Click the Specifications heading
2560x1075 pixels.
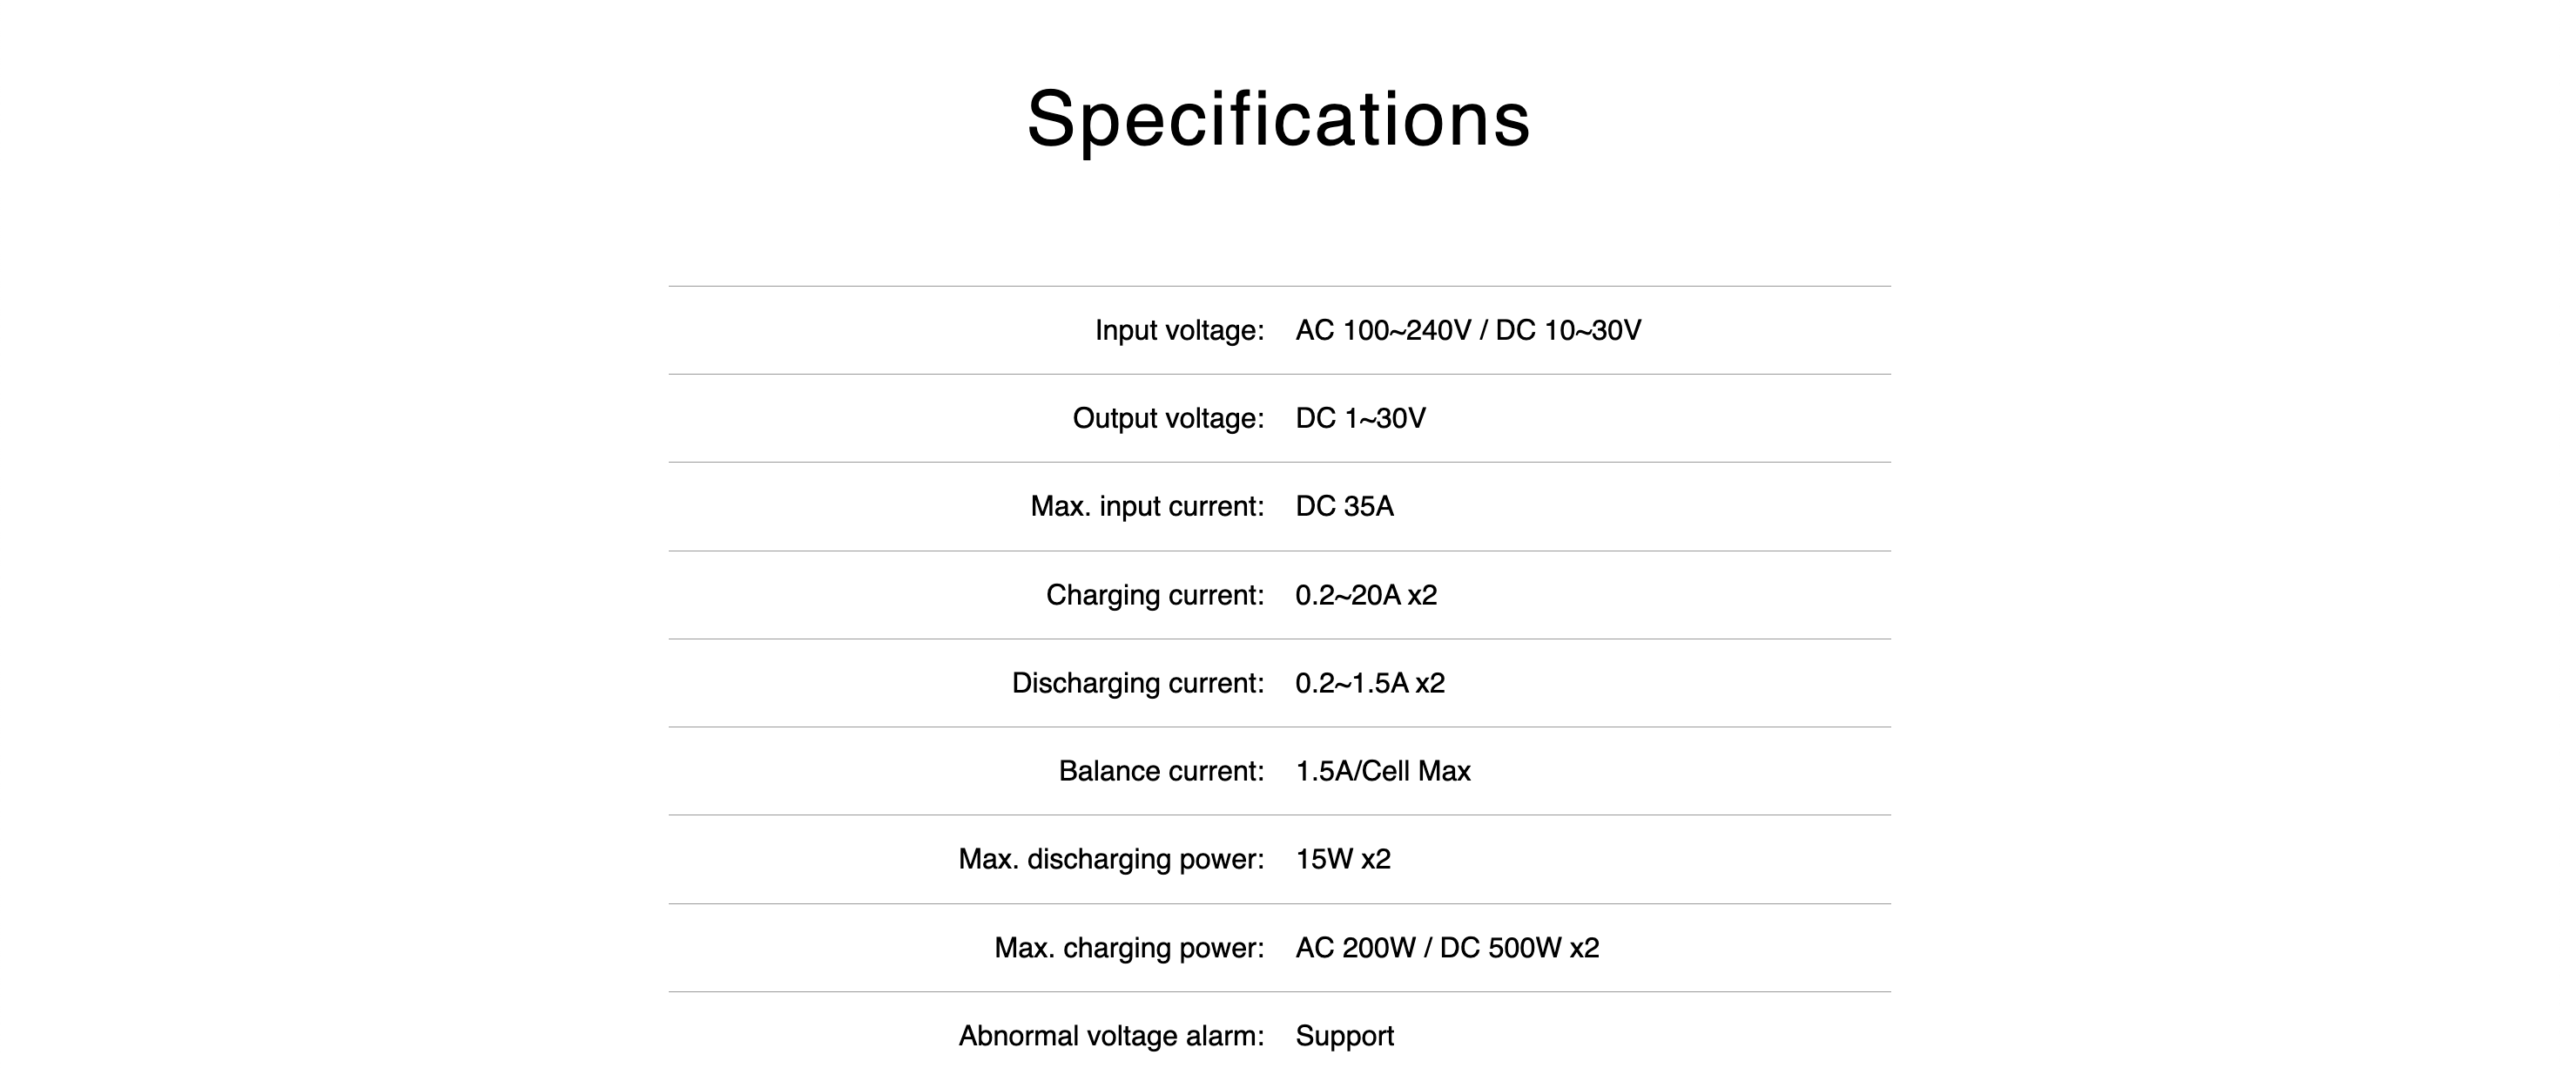pyautogui.click(x=1279, y=119)
